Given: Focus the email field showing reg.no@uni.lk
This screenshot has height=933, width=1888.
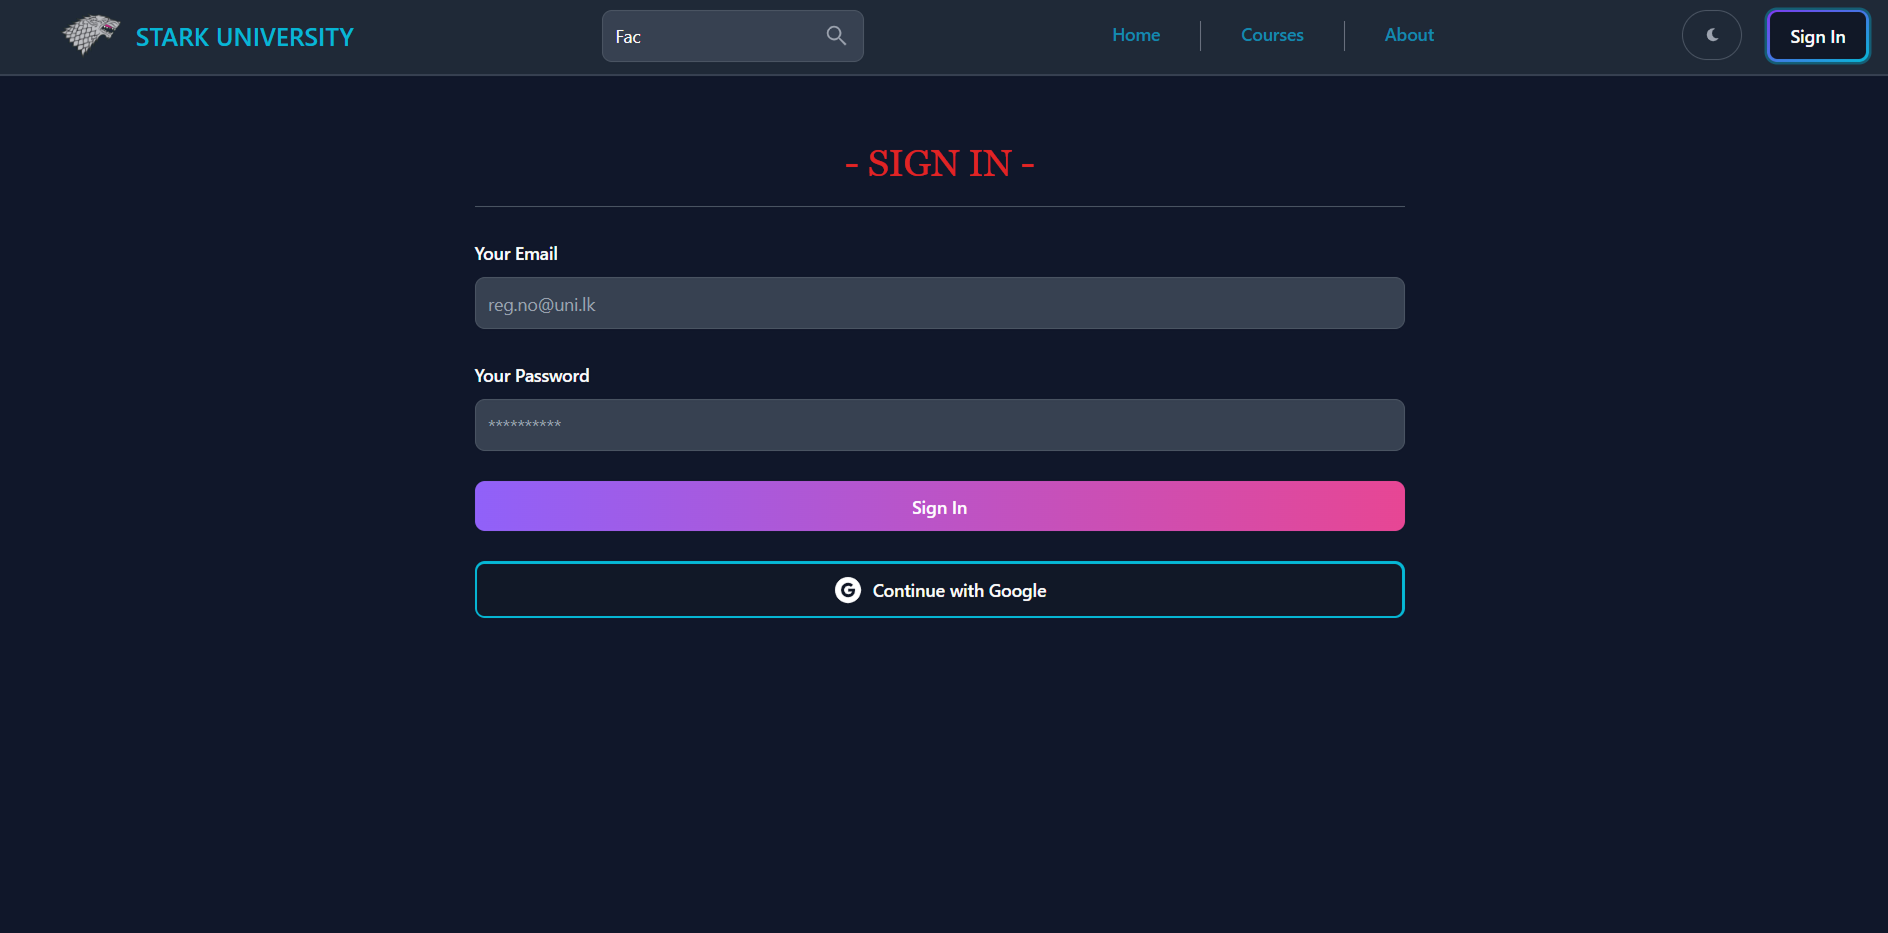Looking at the screenshot, I should pyautogui.click(x=939, y=303).
